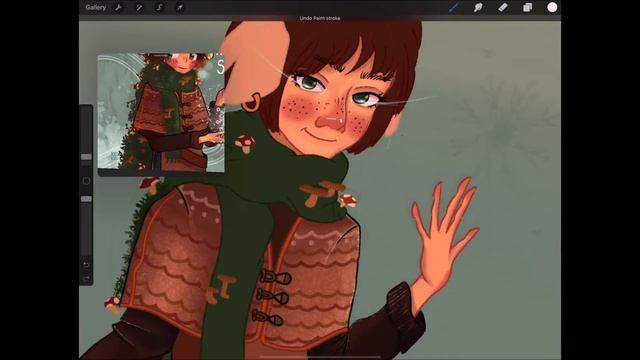Open the Layers panel

[x=527, y=7]
